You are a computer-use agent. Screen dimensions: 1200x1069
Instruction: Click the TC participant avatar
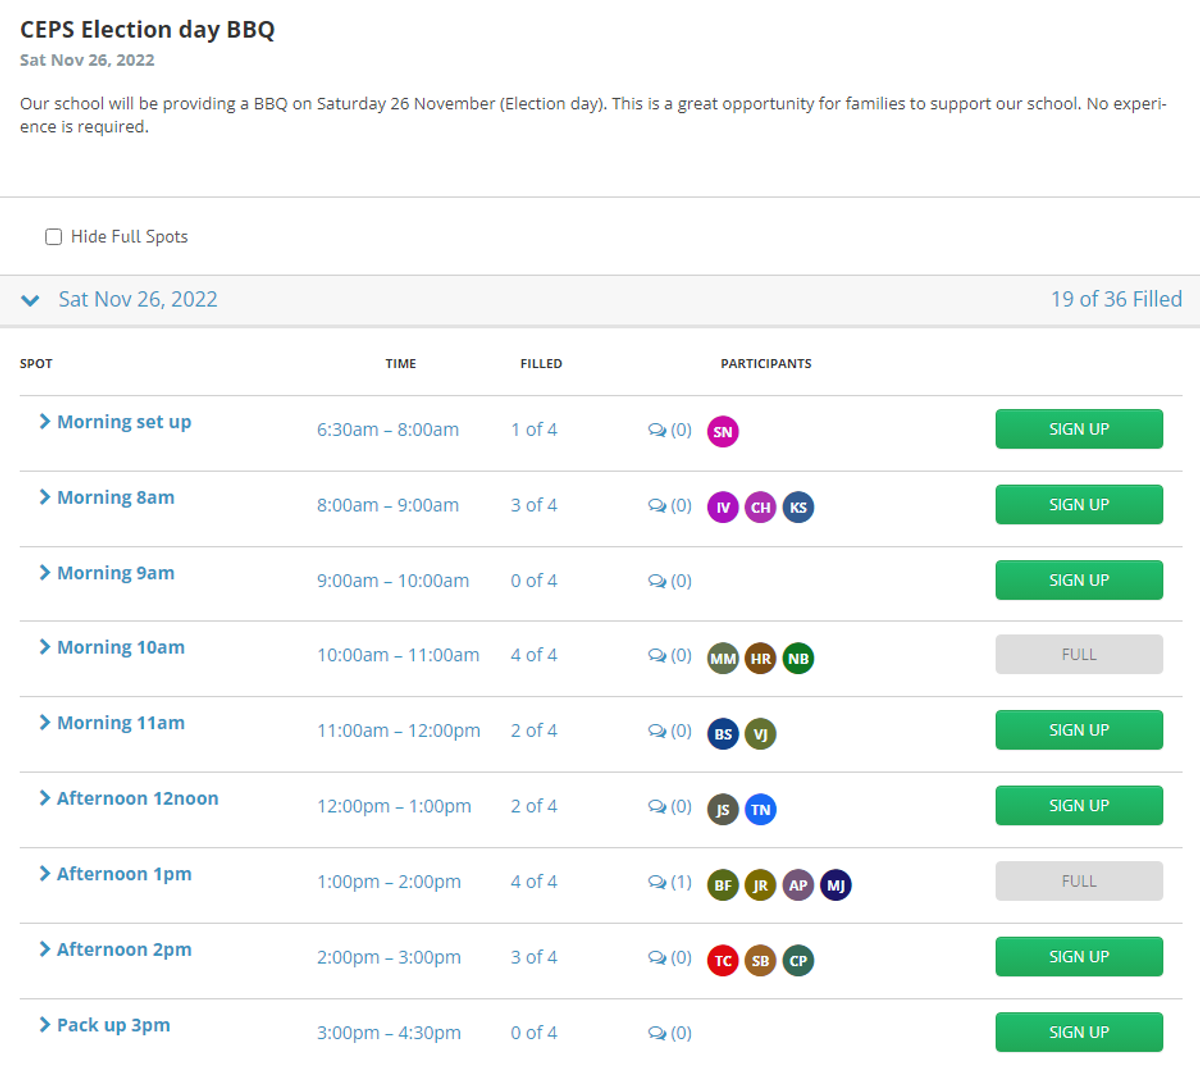coord(722,961)
